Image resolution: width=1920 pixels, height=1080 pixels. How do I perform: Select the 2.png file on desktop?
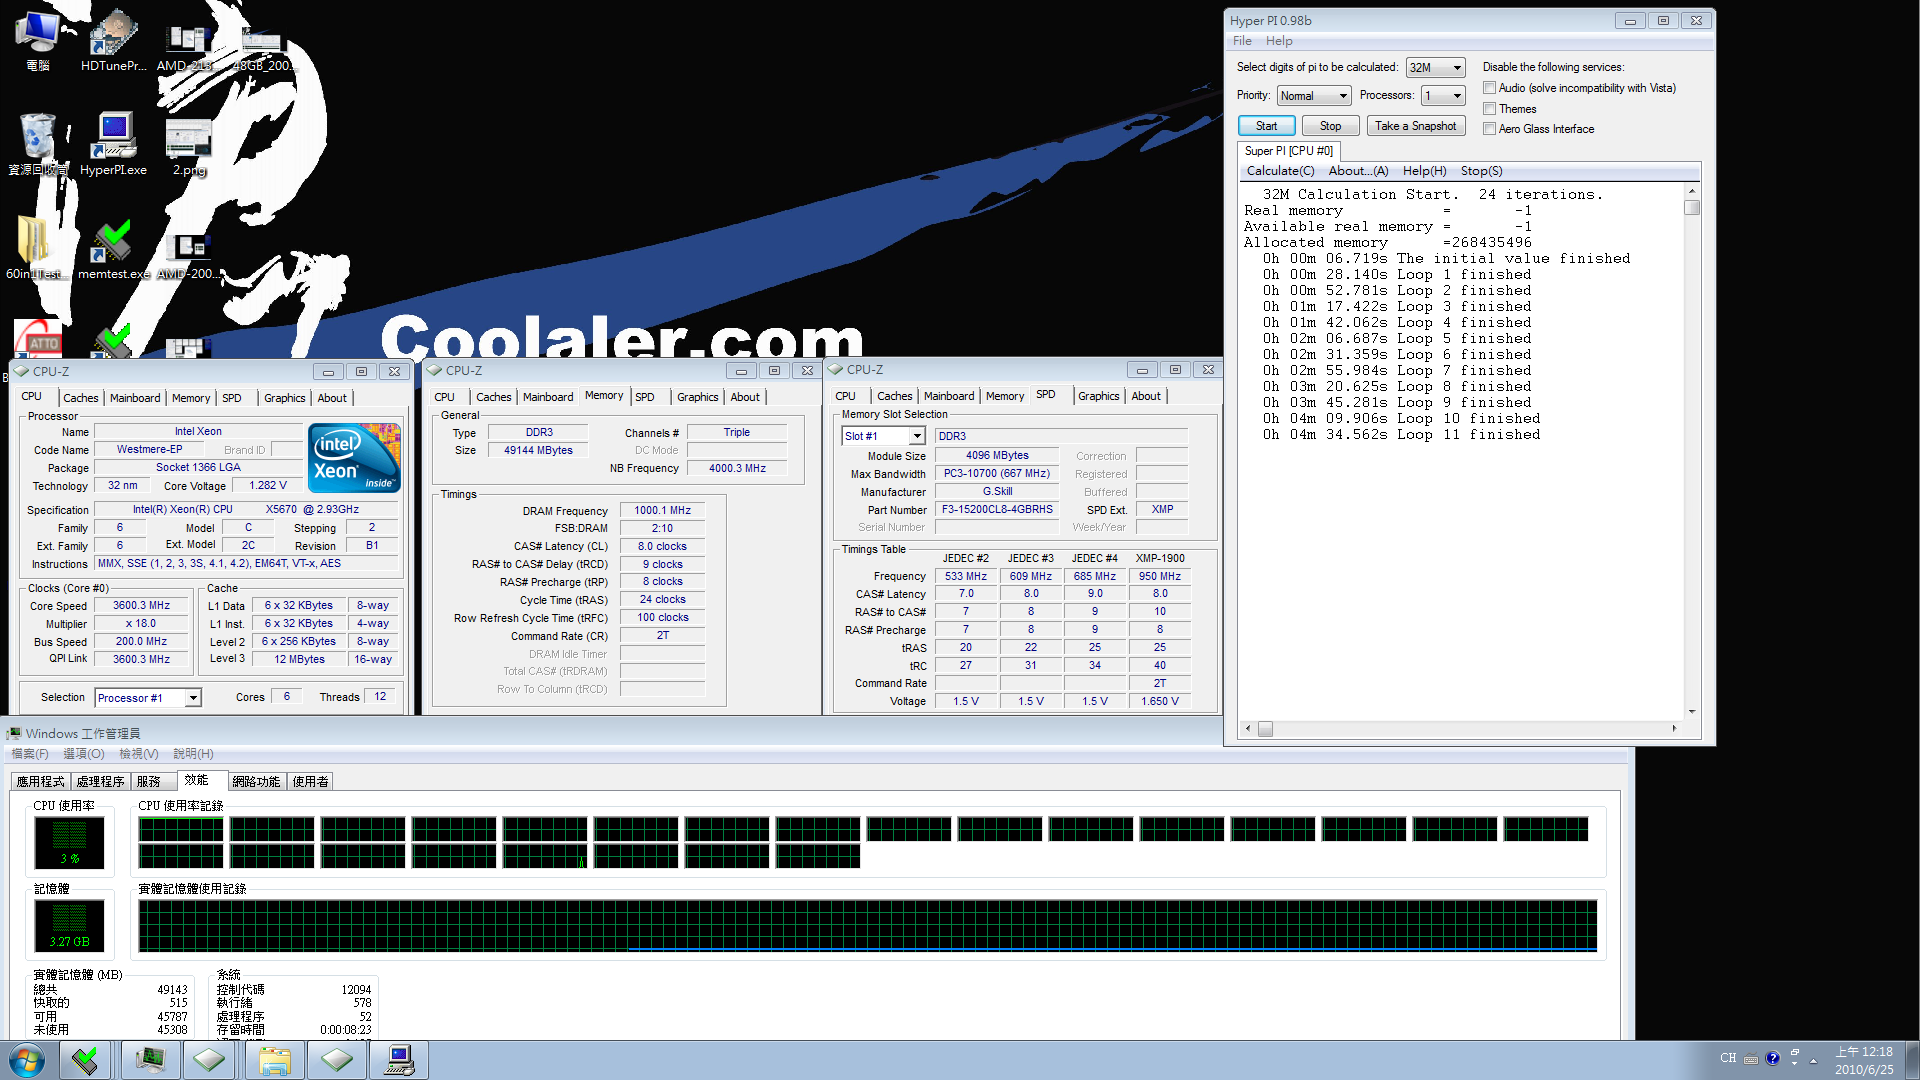pyautogui.click(x=188, y=145)
